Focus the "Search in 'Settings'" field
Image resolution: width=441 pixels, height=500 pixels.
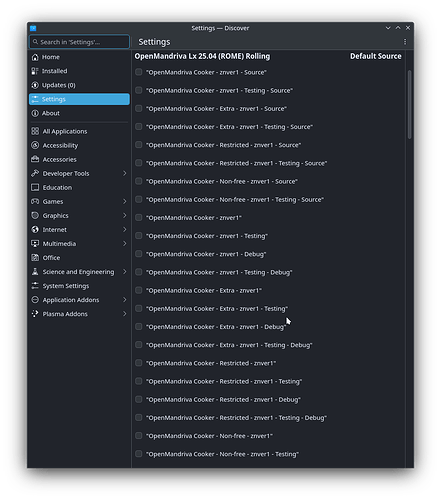tap(79, 42)
